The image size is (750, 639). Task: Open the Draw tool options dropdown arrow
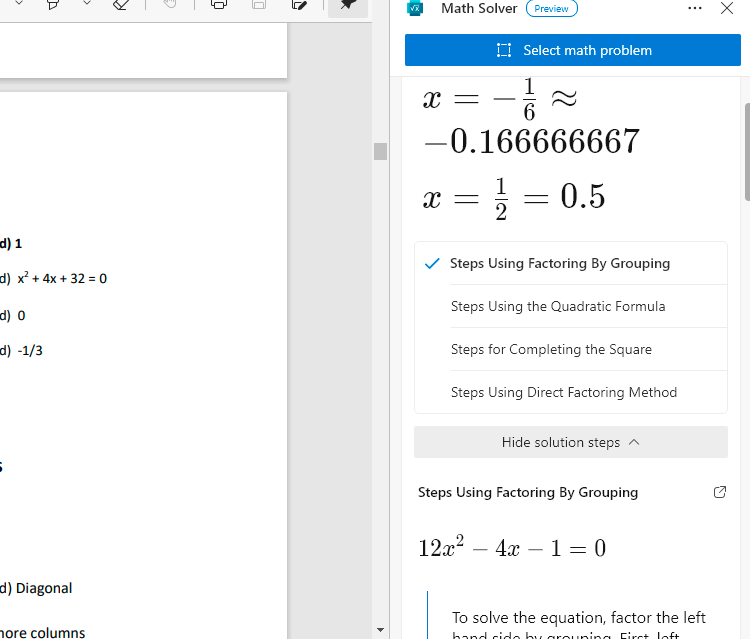pos(19,3)
